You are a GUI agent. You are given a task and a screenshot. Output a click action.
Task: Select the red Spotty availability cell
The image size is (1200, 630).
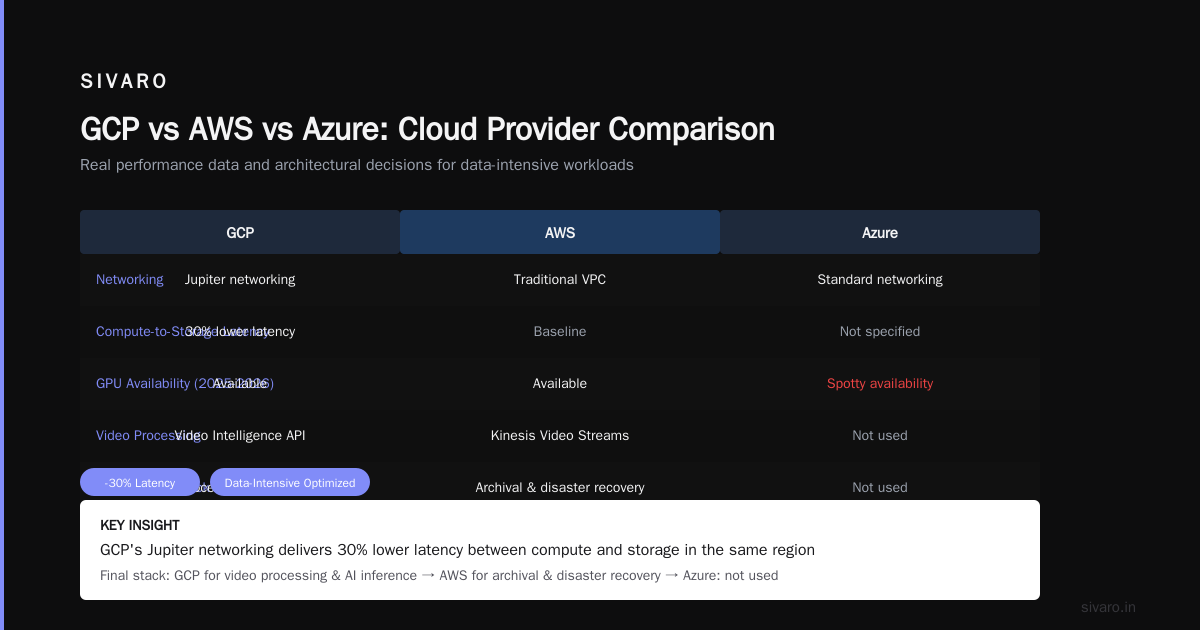(880, 384)
